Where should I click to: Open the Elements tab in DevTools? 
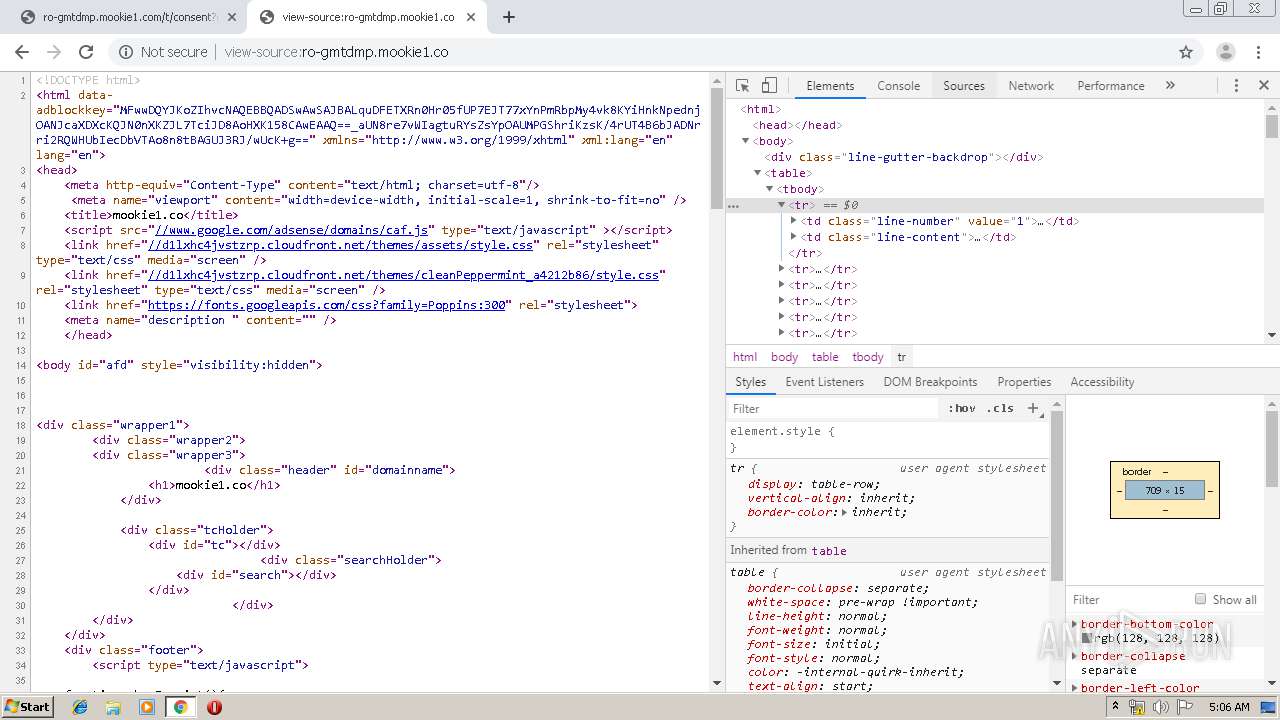[830, 86]
